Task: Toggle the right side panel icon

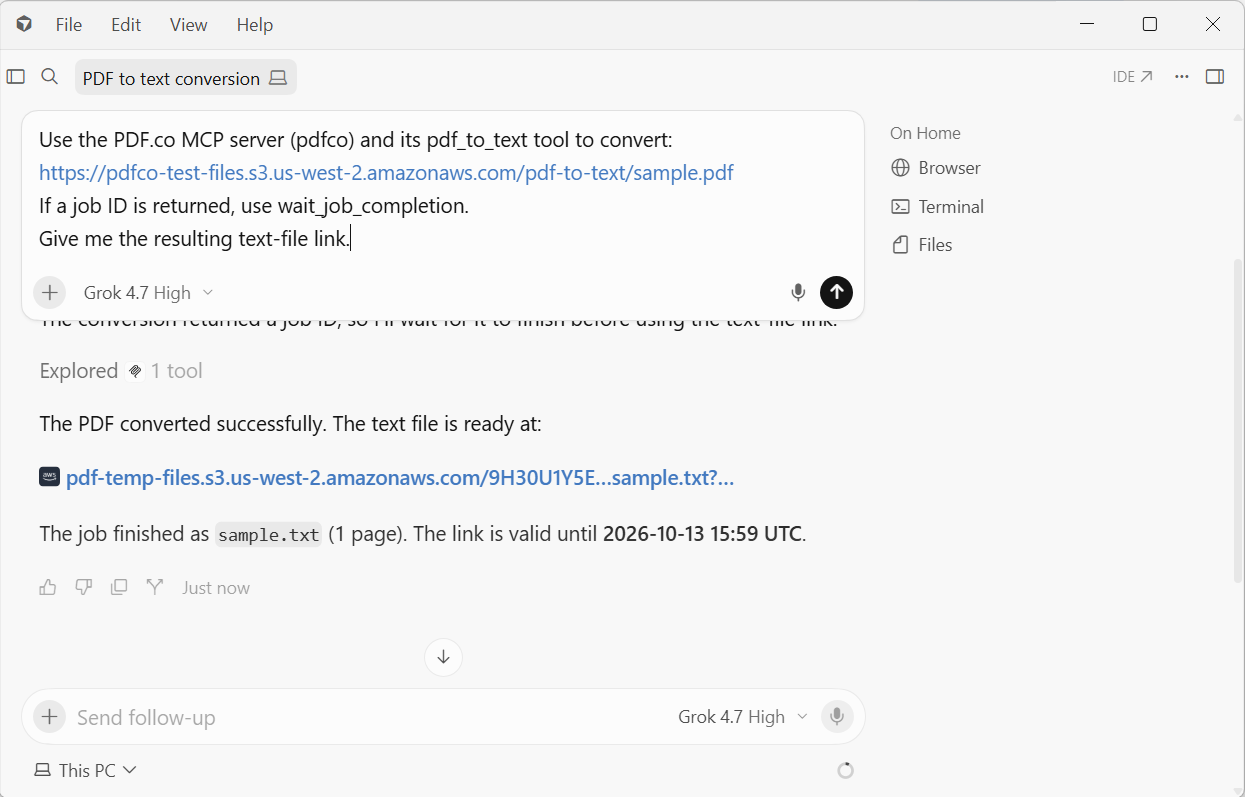Action: [1215, 76]
